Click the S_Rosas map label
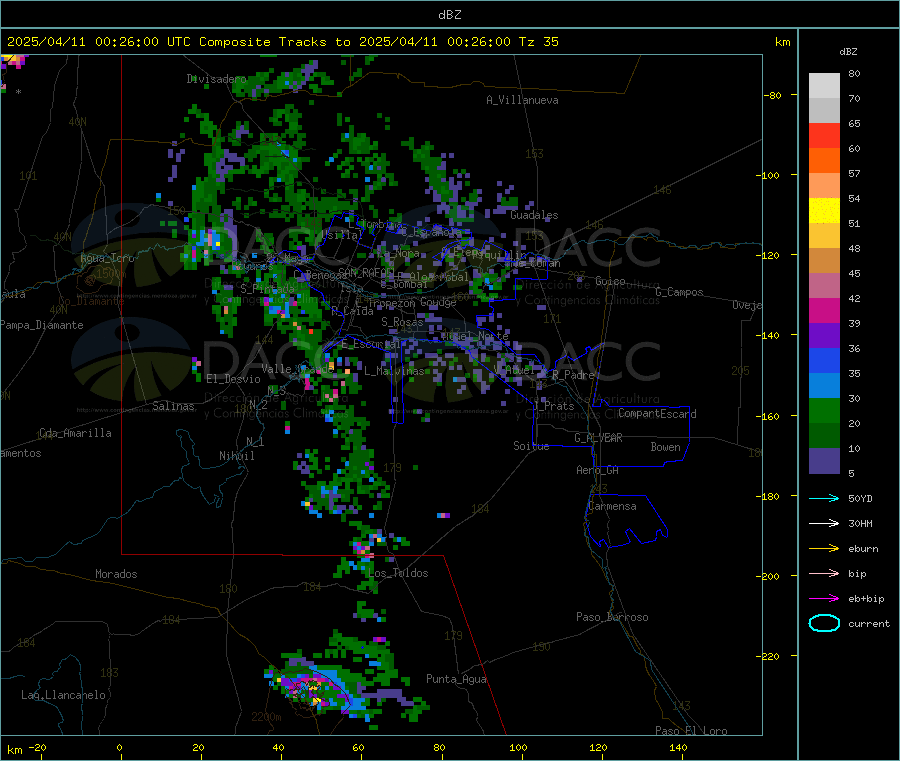900x761 pixels. (x=402, y=322)
